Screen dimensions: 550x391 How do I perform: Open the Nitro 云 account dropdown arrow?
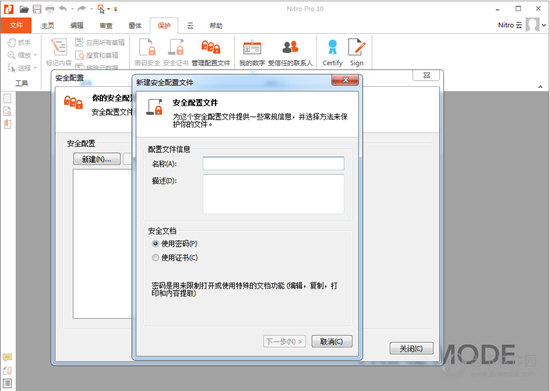pyautogui.click(x=544, y=25)
